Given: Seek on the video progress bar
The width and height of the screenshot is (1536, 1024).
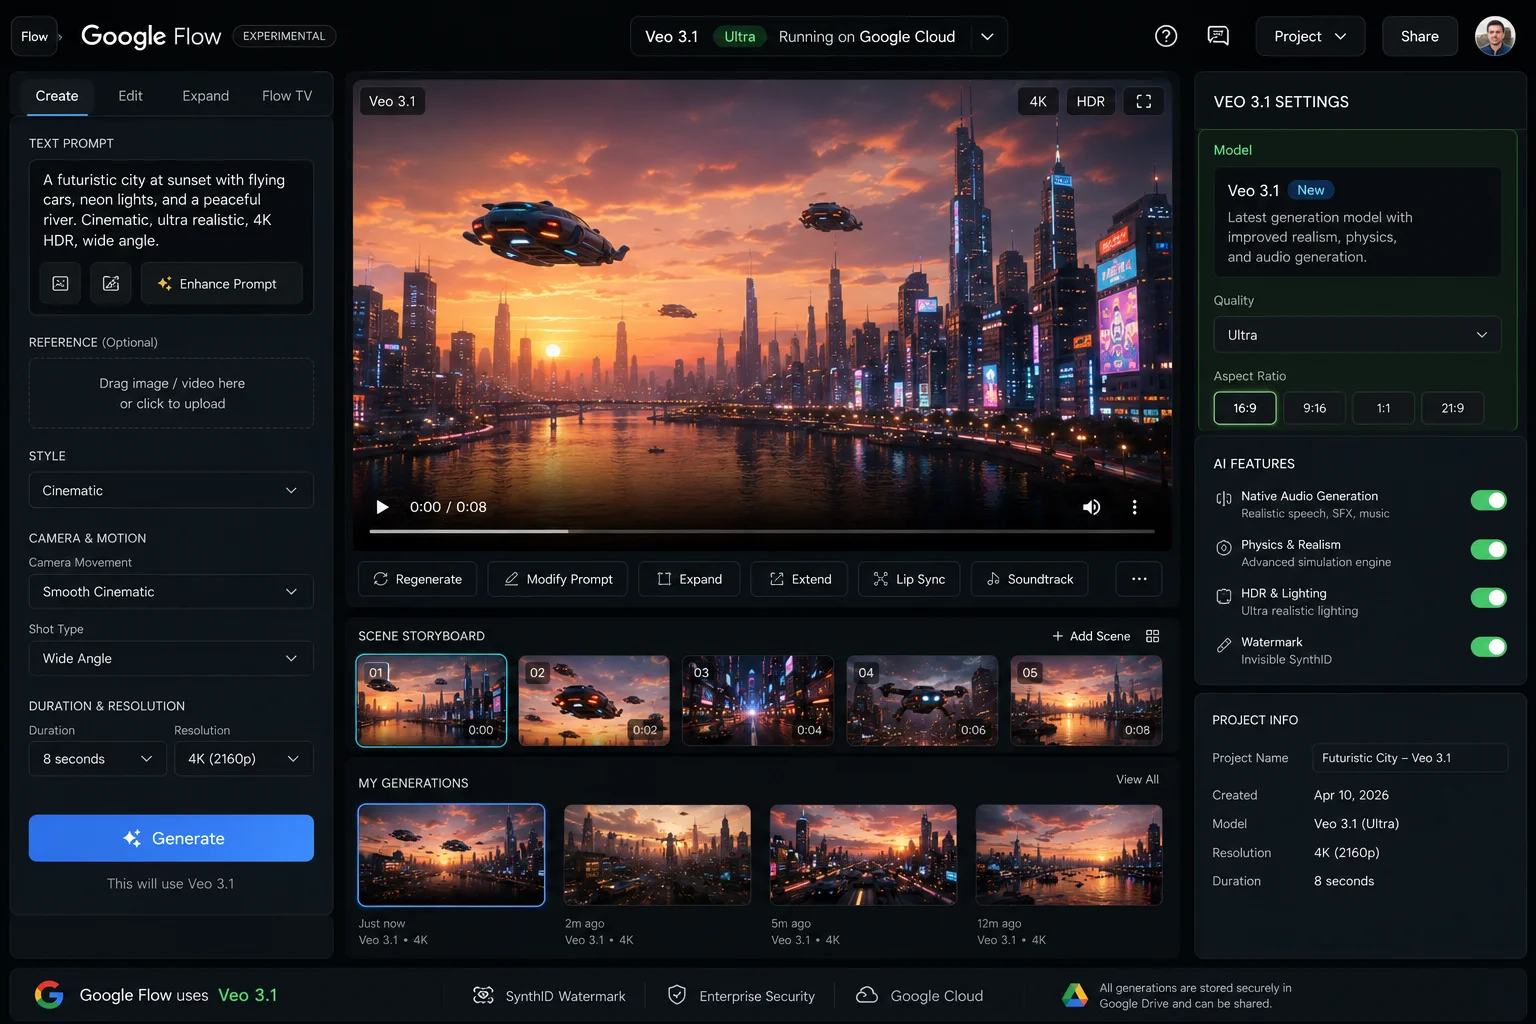Looking at the screenshot, I should 762,531.
